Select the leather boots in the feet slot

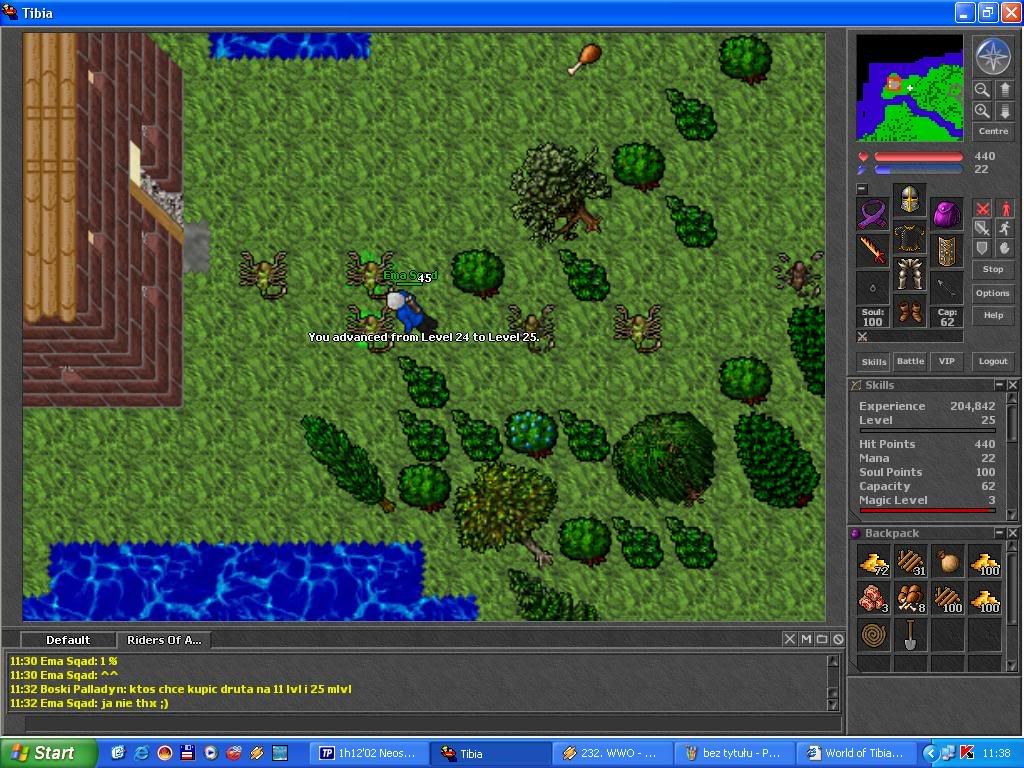pos(910,311)
